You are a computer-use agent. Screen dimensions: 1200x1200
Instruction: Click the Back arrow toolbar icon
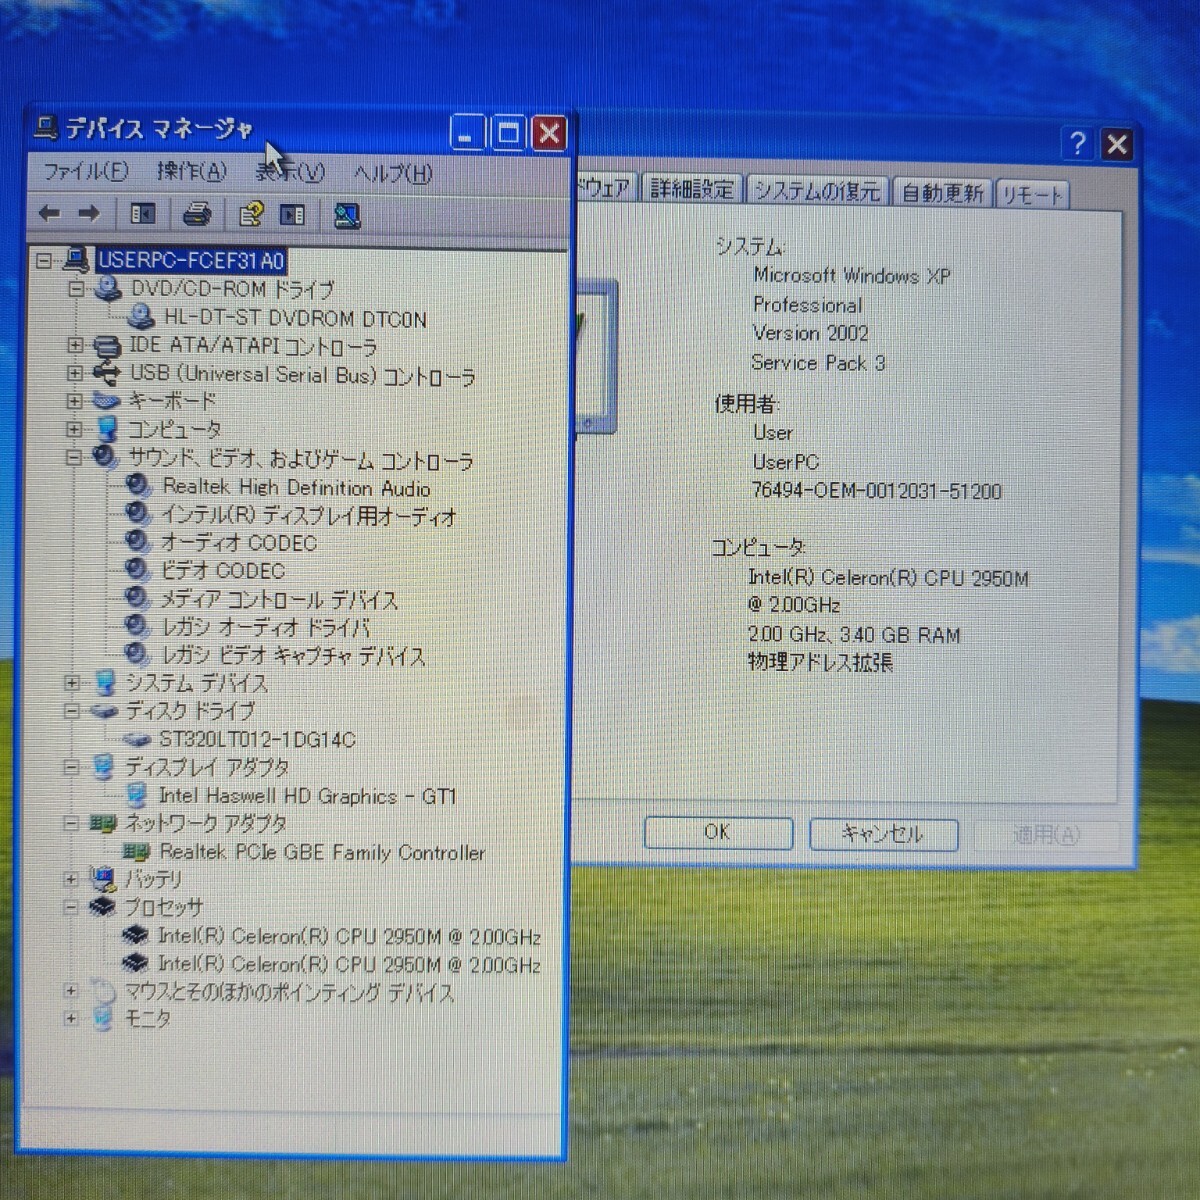49,213
